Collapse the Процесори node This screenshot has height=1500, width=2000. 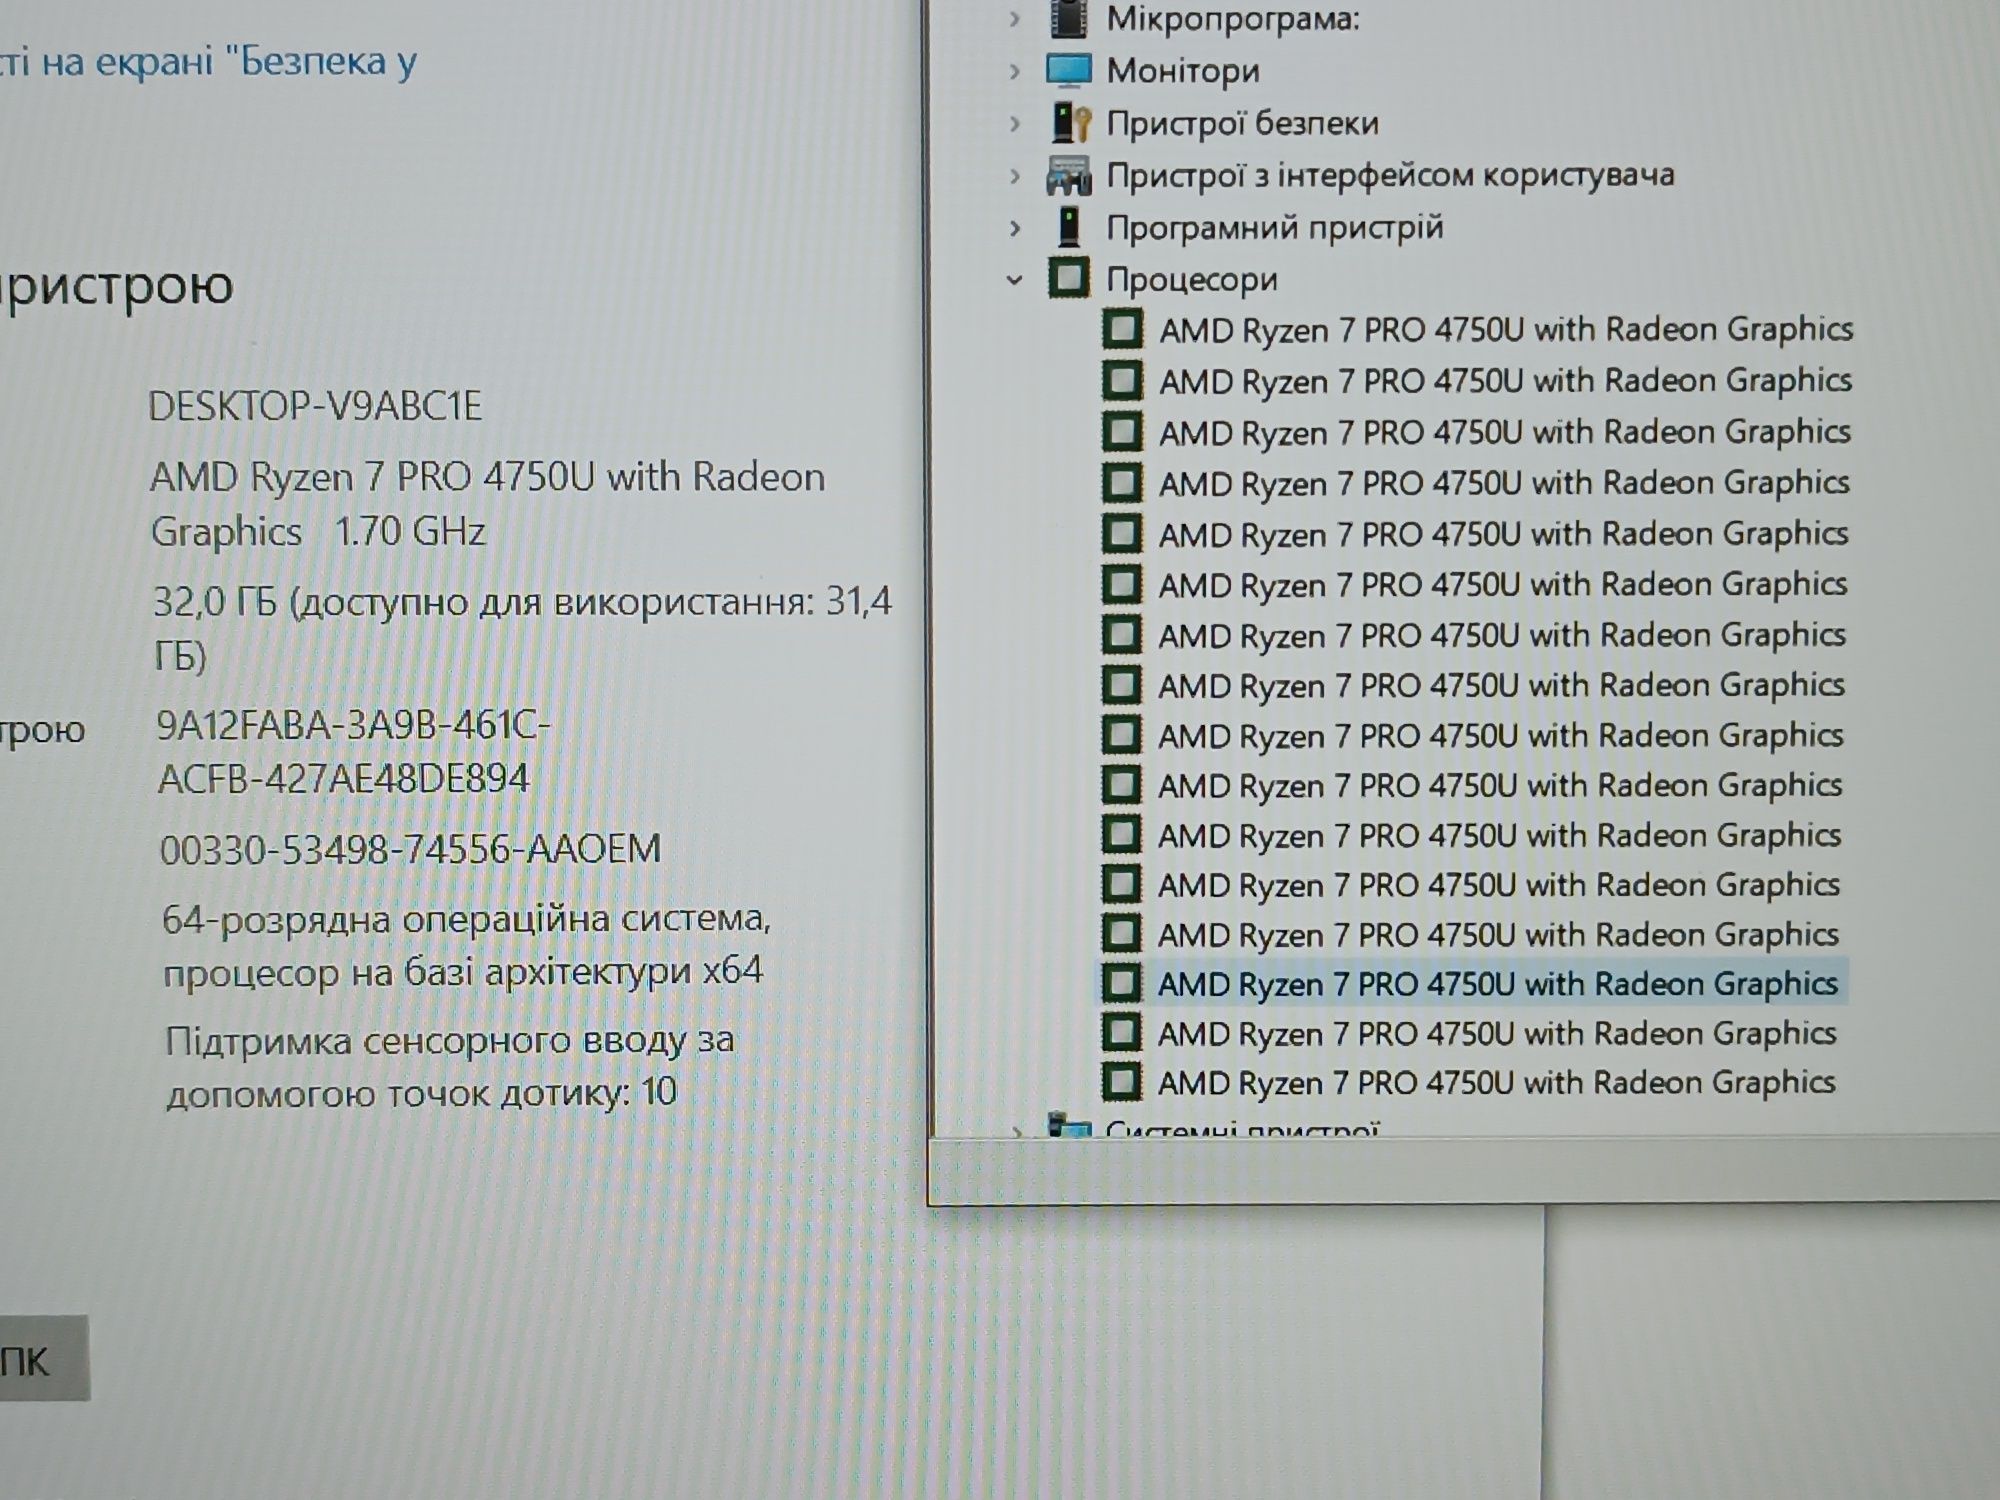[1015, 280]
